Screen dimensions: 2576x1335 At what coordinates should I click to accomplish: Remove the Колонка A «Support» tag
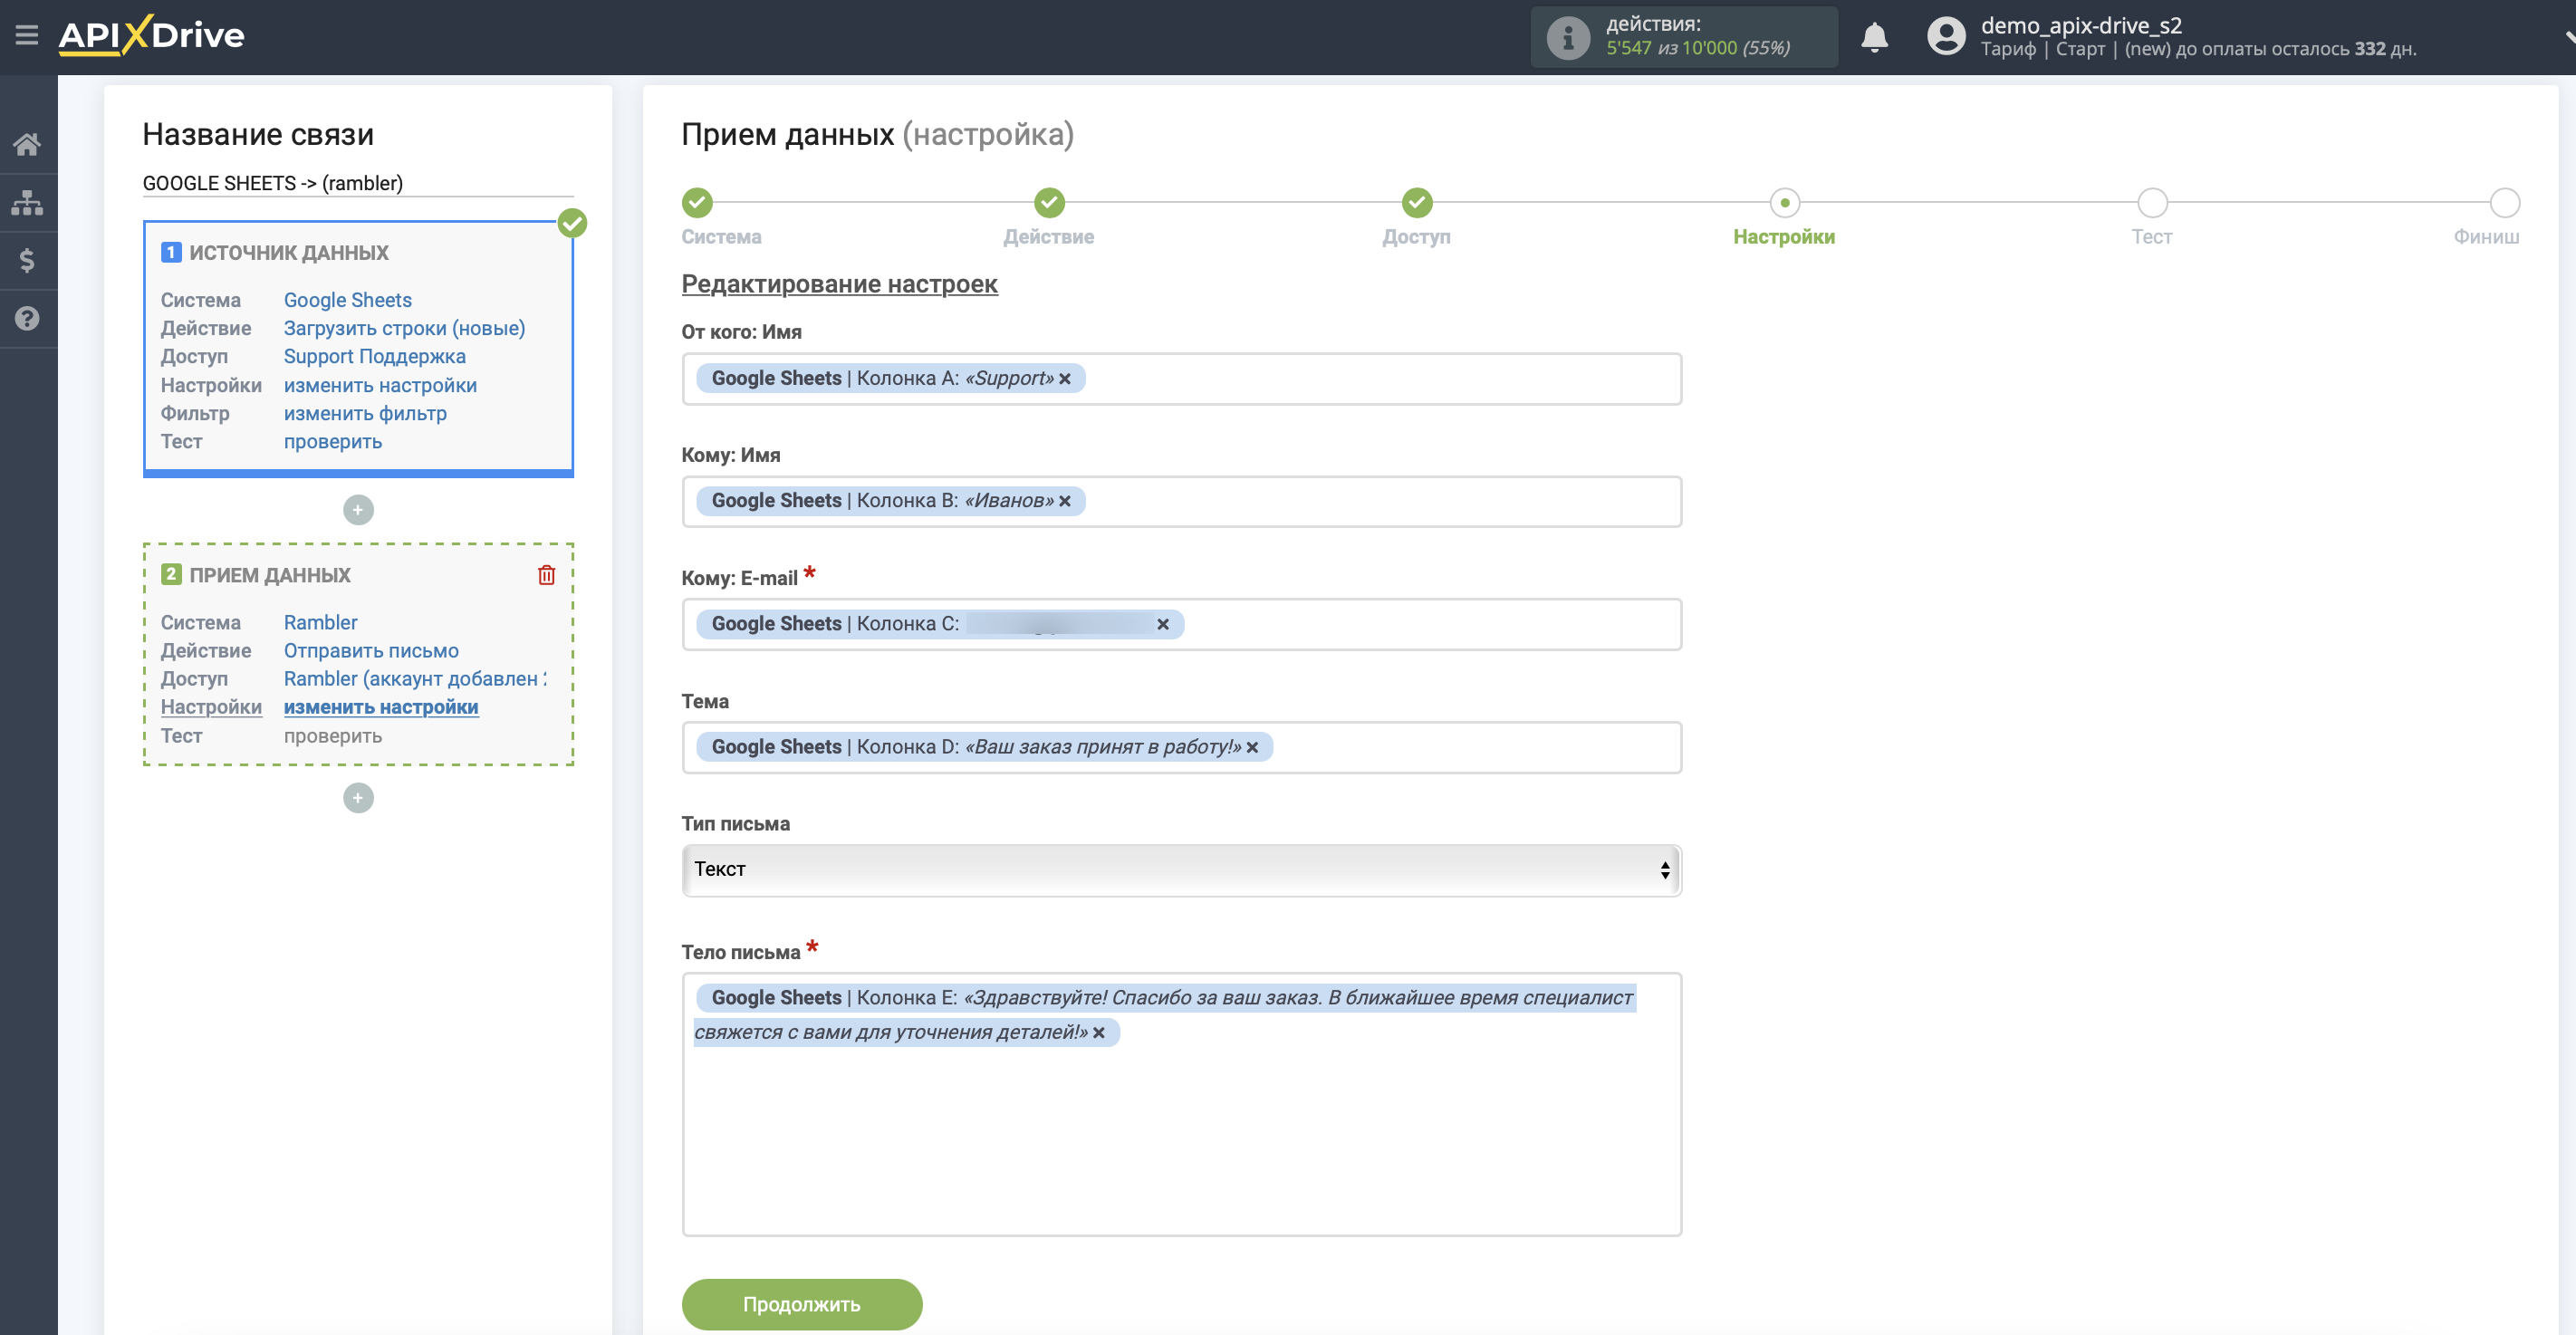[1065, 379]
